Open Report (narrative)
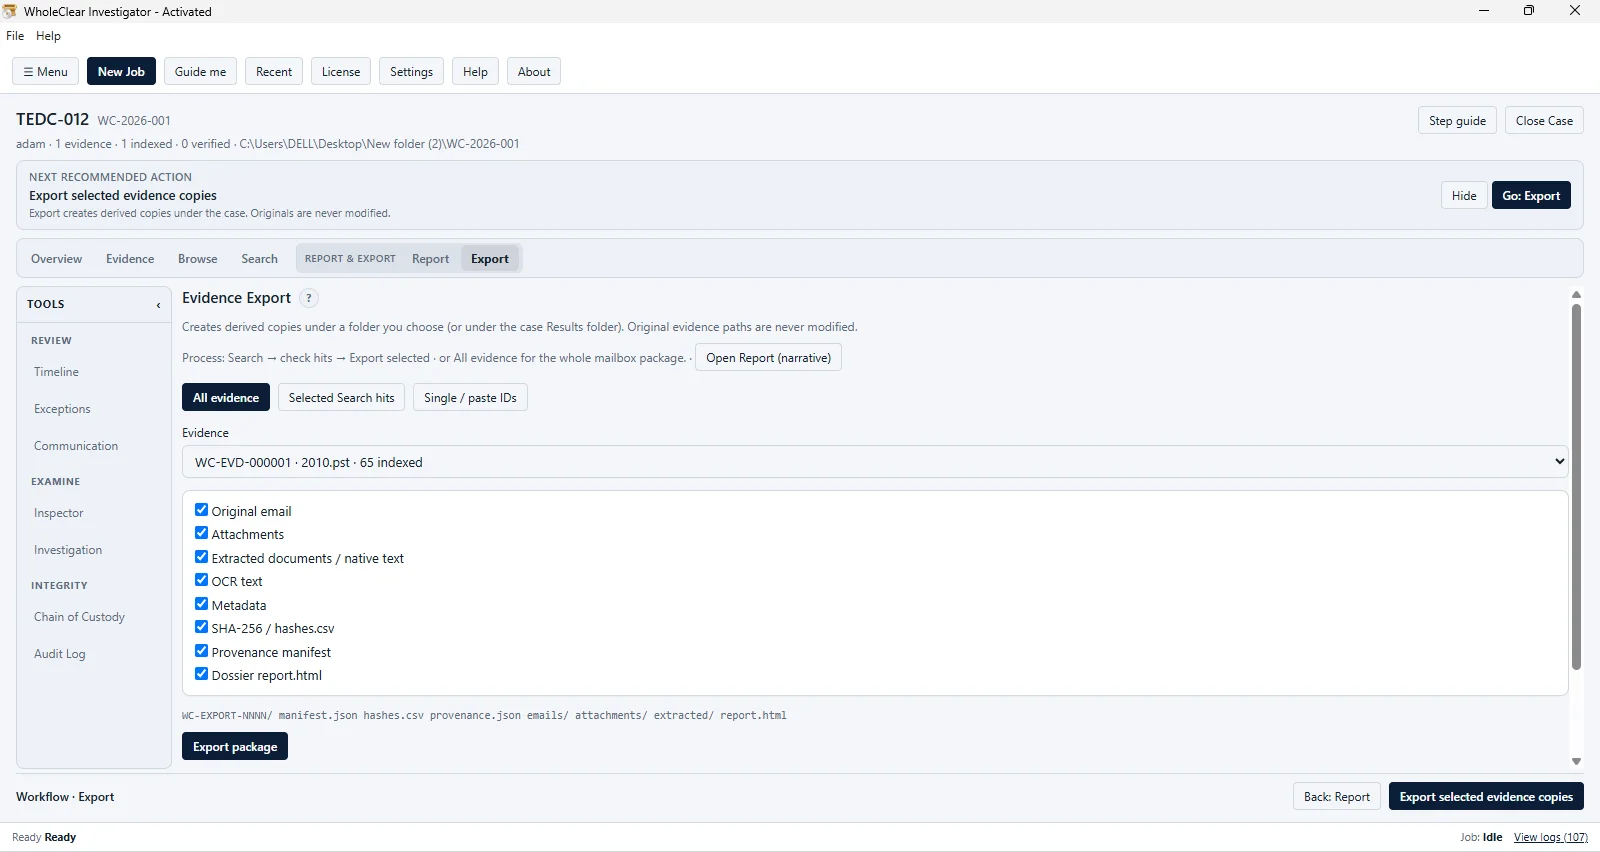1600x852 pixels. coord(768,358)
